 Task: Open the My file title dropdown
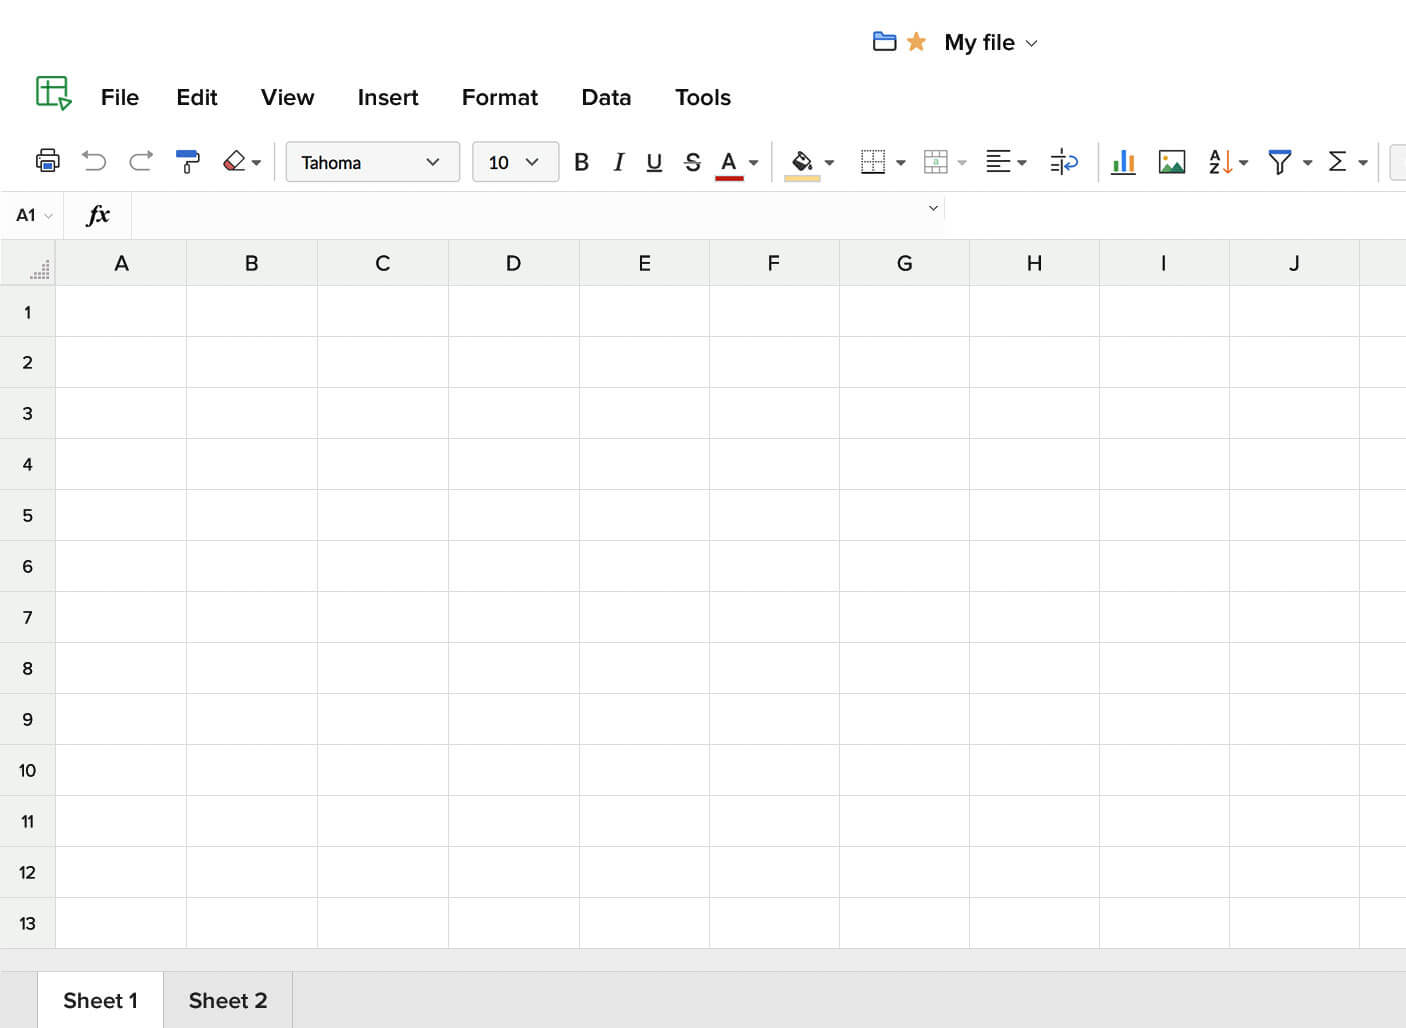991,42
